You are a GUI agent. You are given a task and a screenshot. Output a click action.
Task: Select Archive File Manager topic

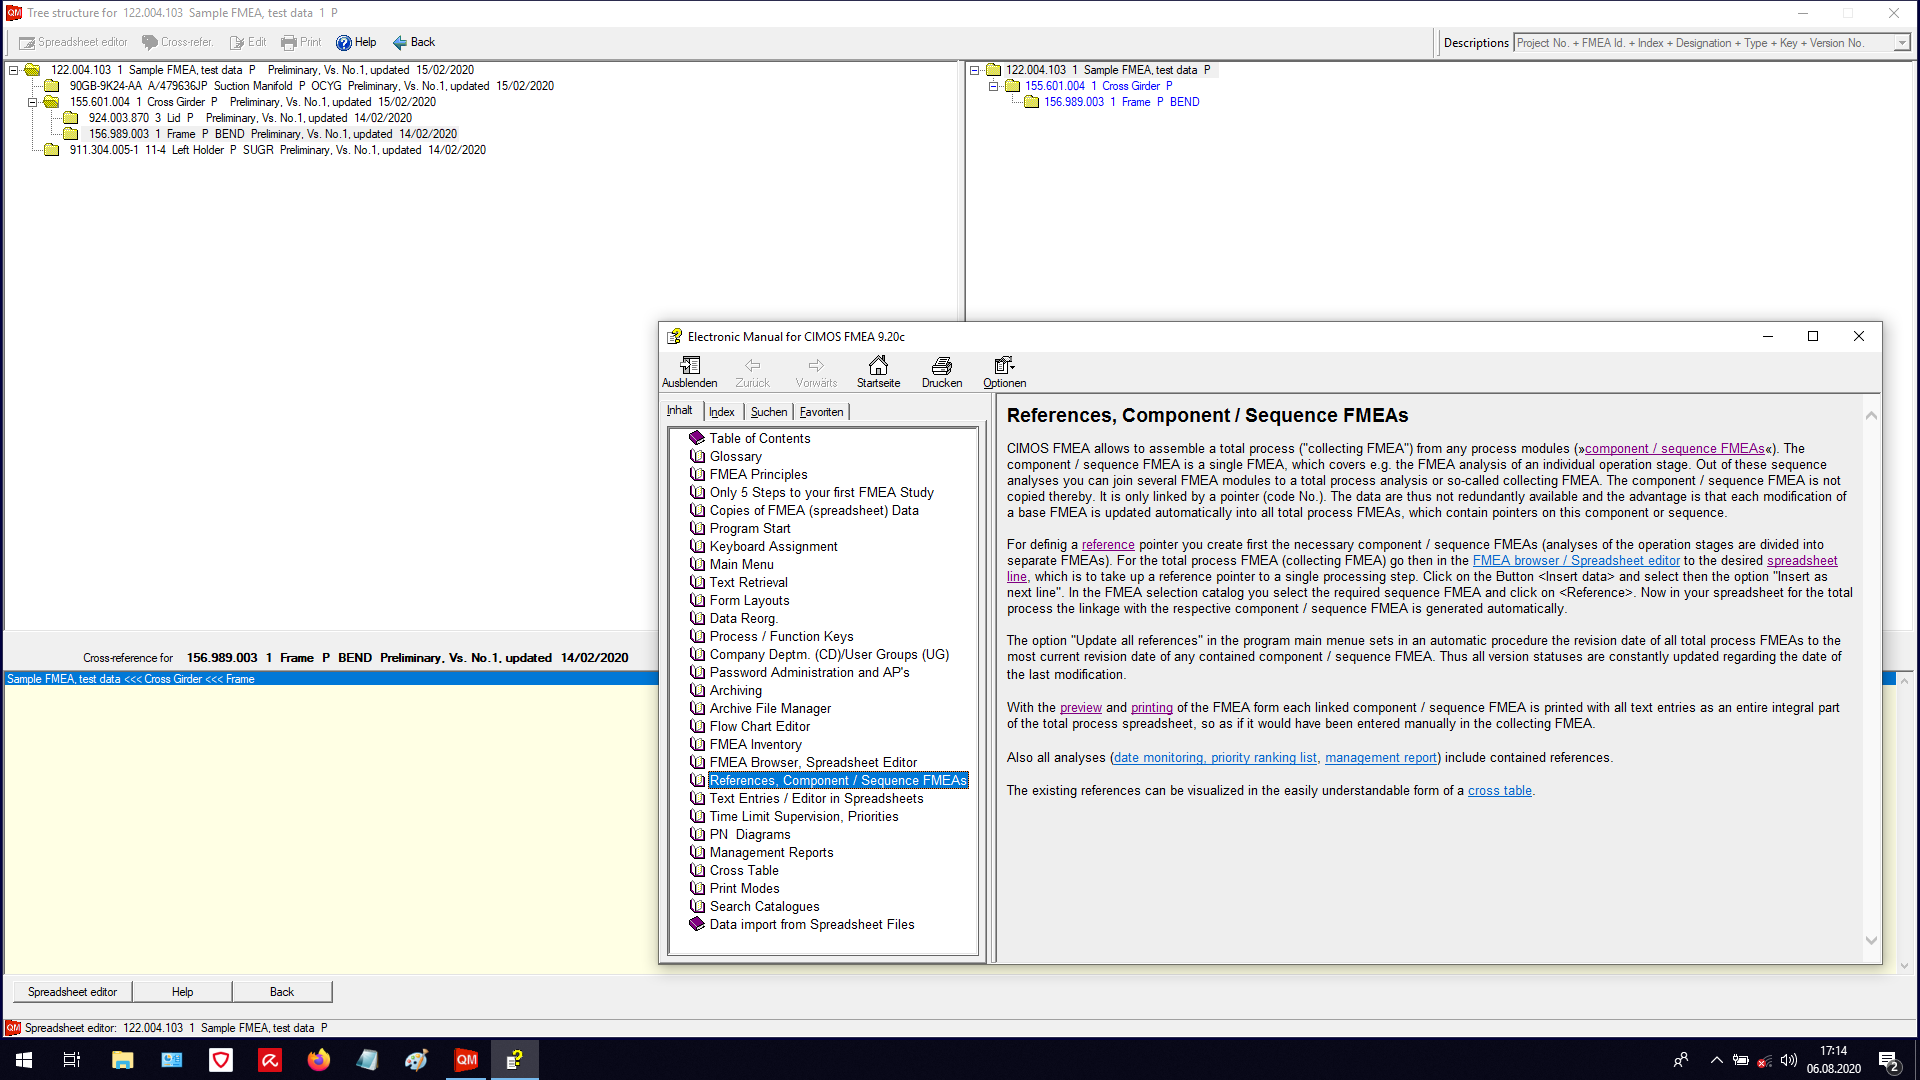click(x=770, y=708)
